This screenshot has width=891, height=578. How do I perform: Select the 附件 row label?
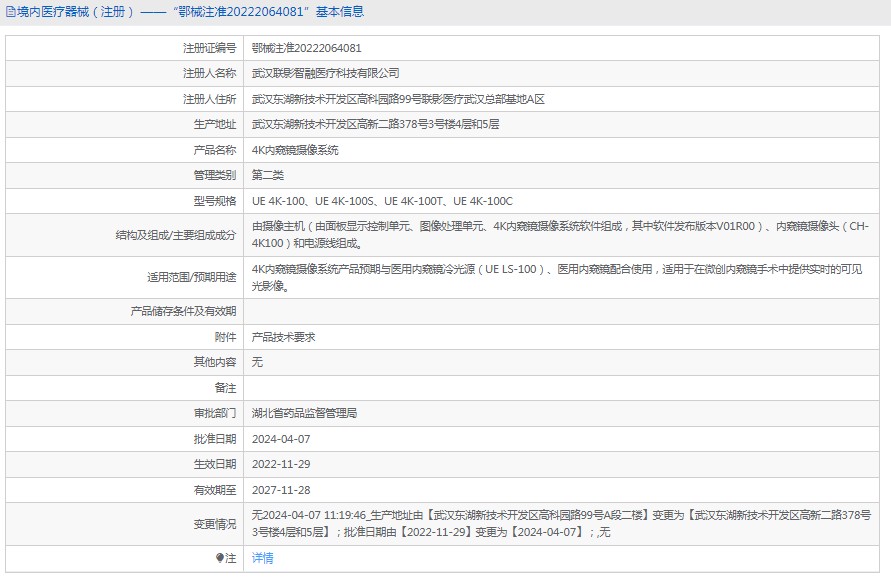pyautogui.click(x=226, y=337)
